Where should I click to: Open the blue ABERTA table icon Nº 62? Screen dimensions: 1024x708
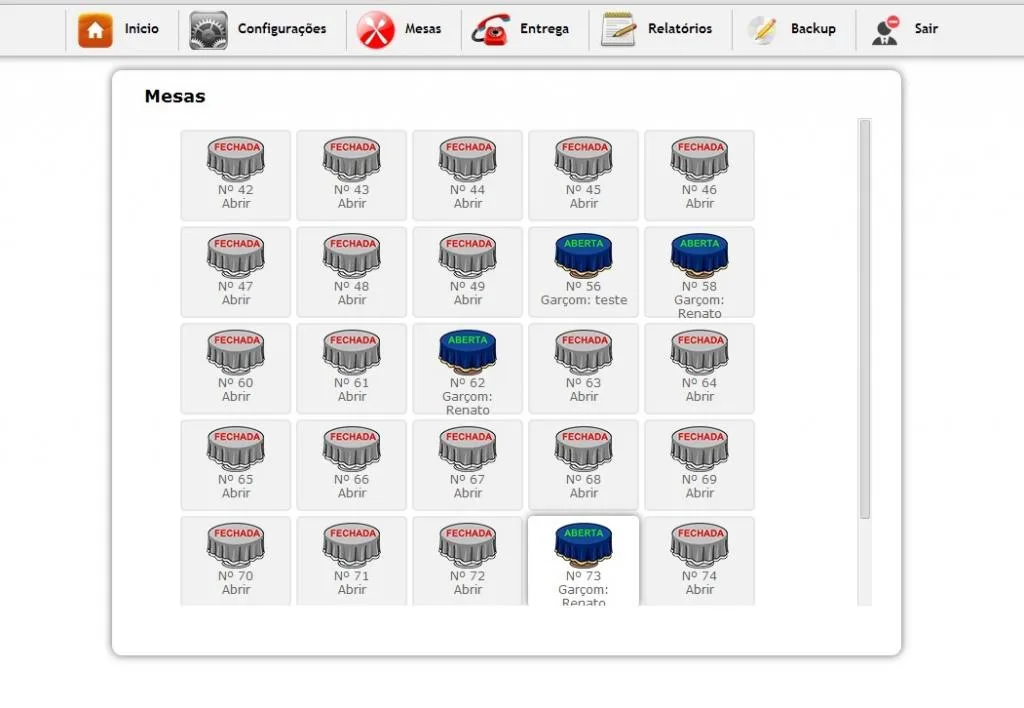[x=468, y=352]
